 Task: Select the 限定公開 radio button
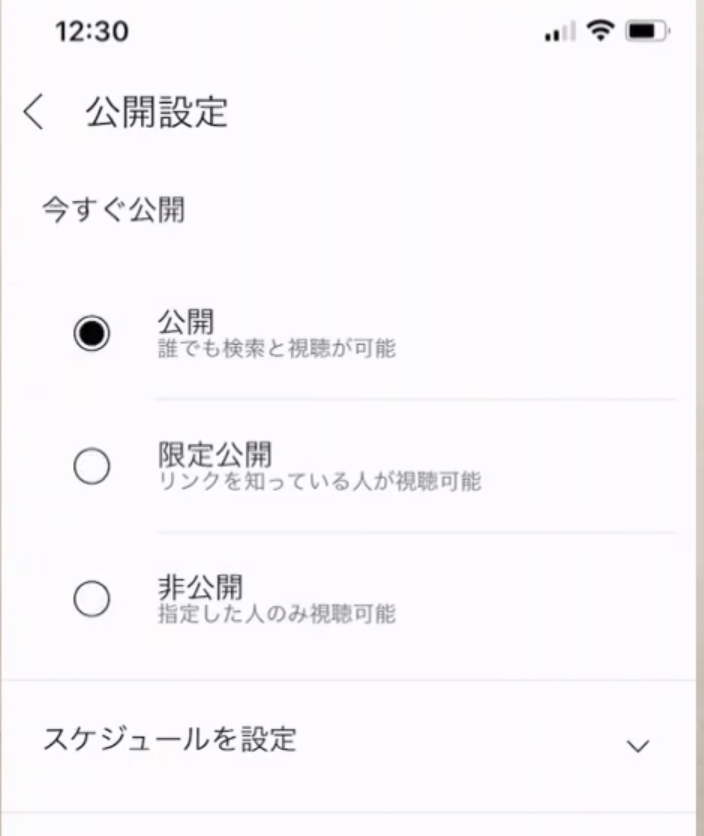92,466
